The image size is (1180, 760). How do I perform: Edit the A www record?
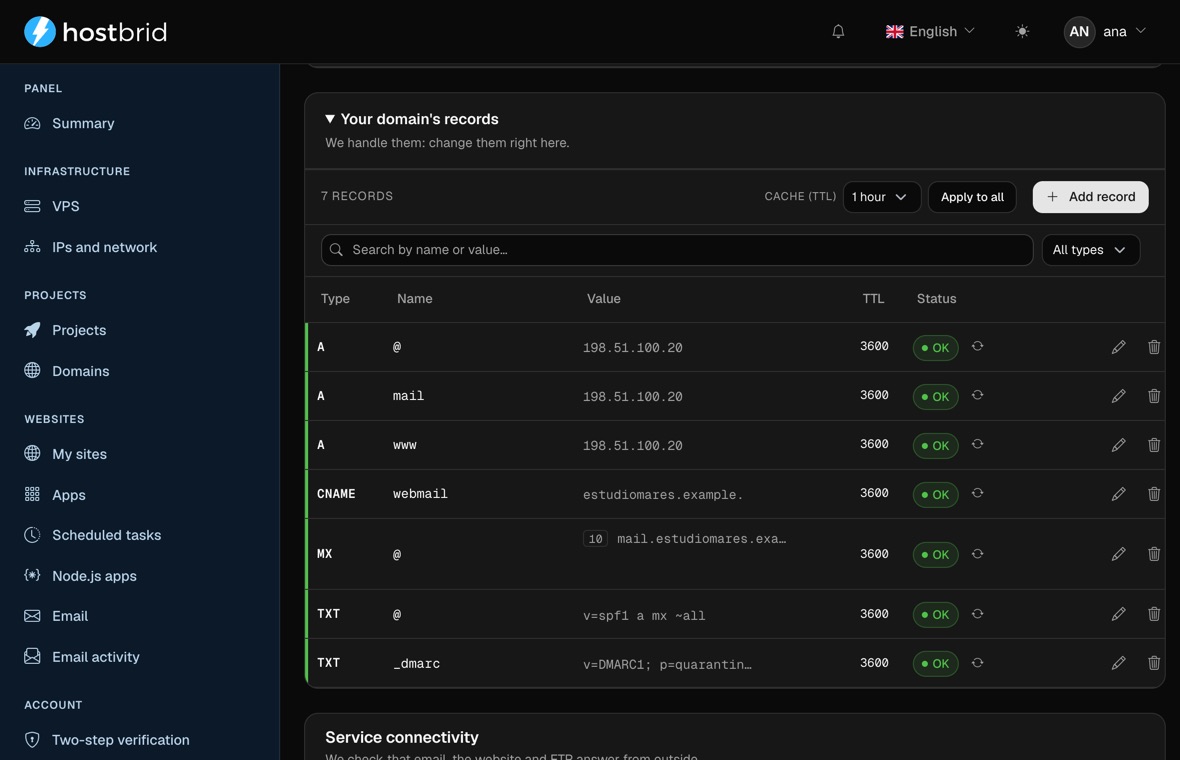point(1118,445)
